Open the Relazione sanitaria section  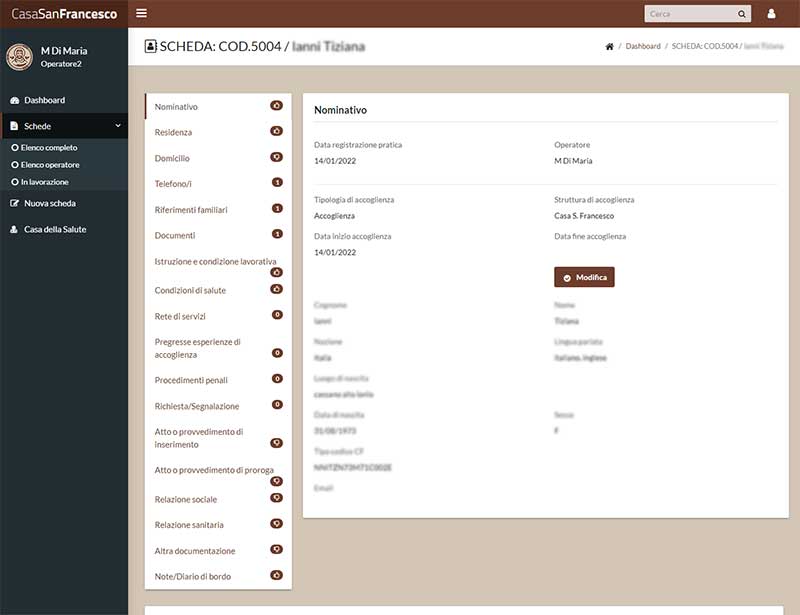(218, 525)
